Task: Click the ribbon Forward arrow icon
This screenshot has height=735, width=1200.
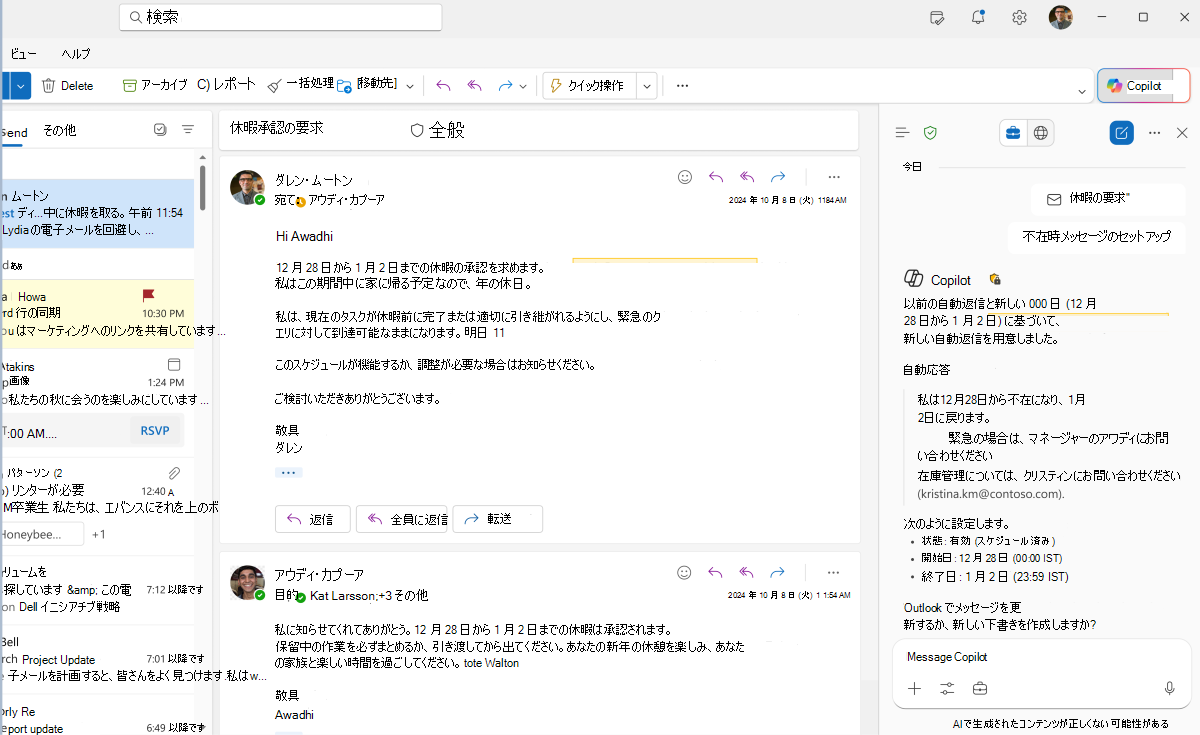Action: point(505,86)
